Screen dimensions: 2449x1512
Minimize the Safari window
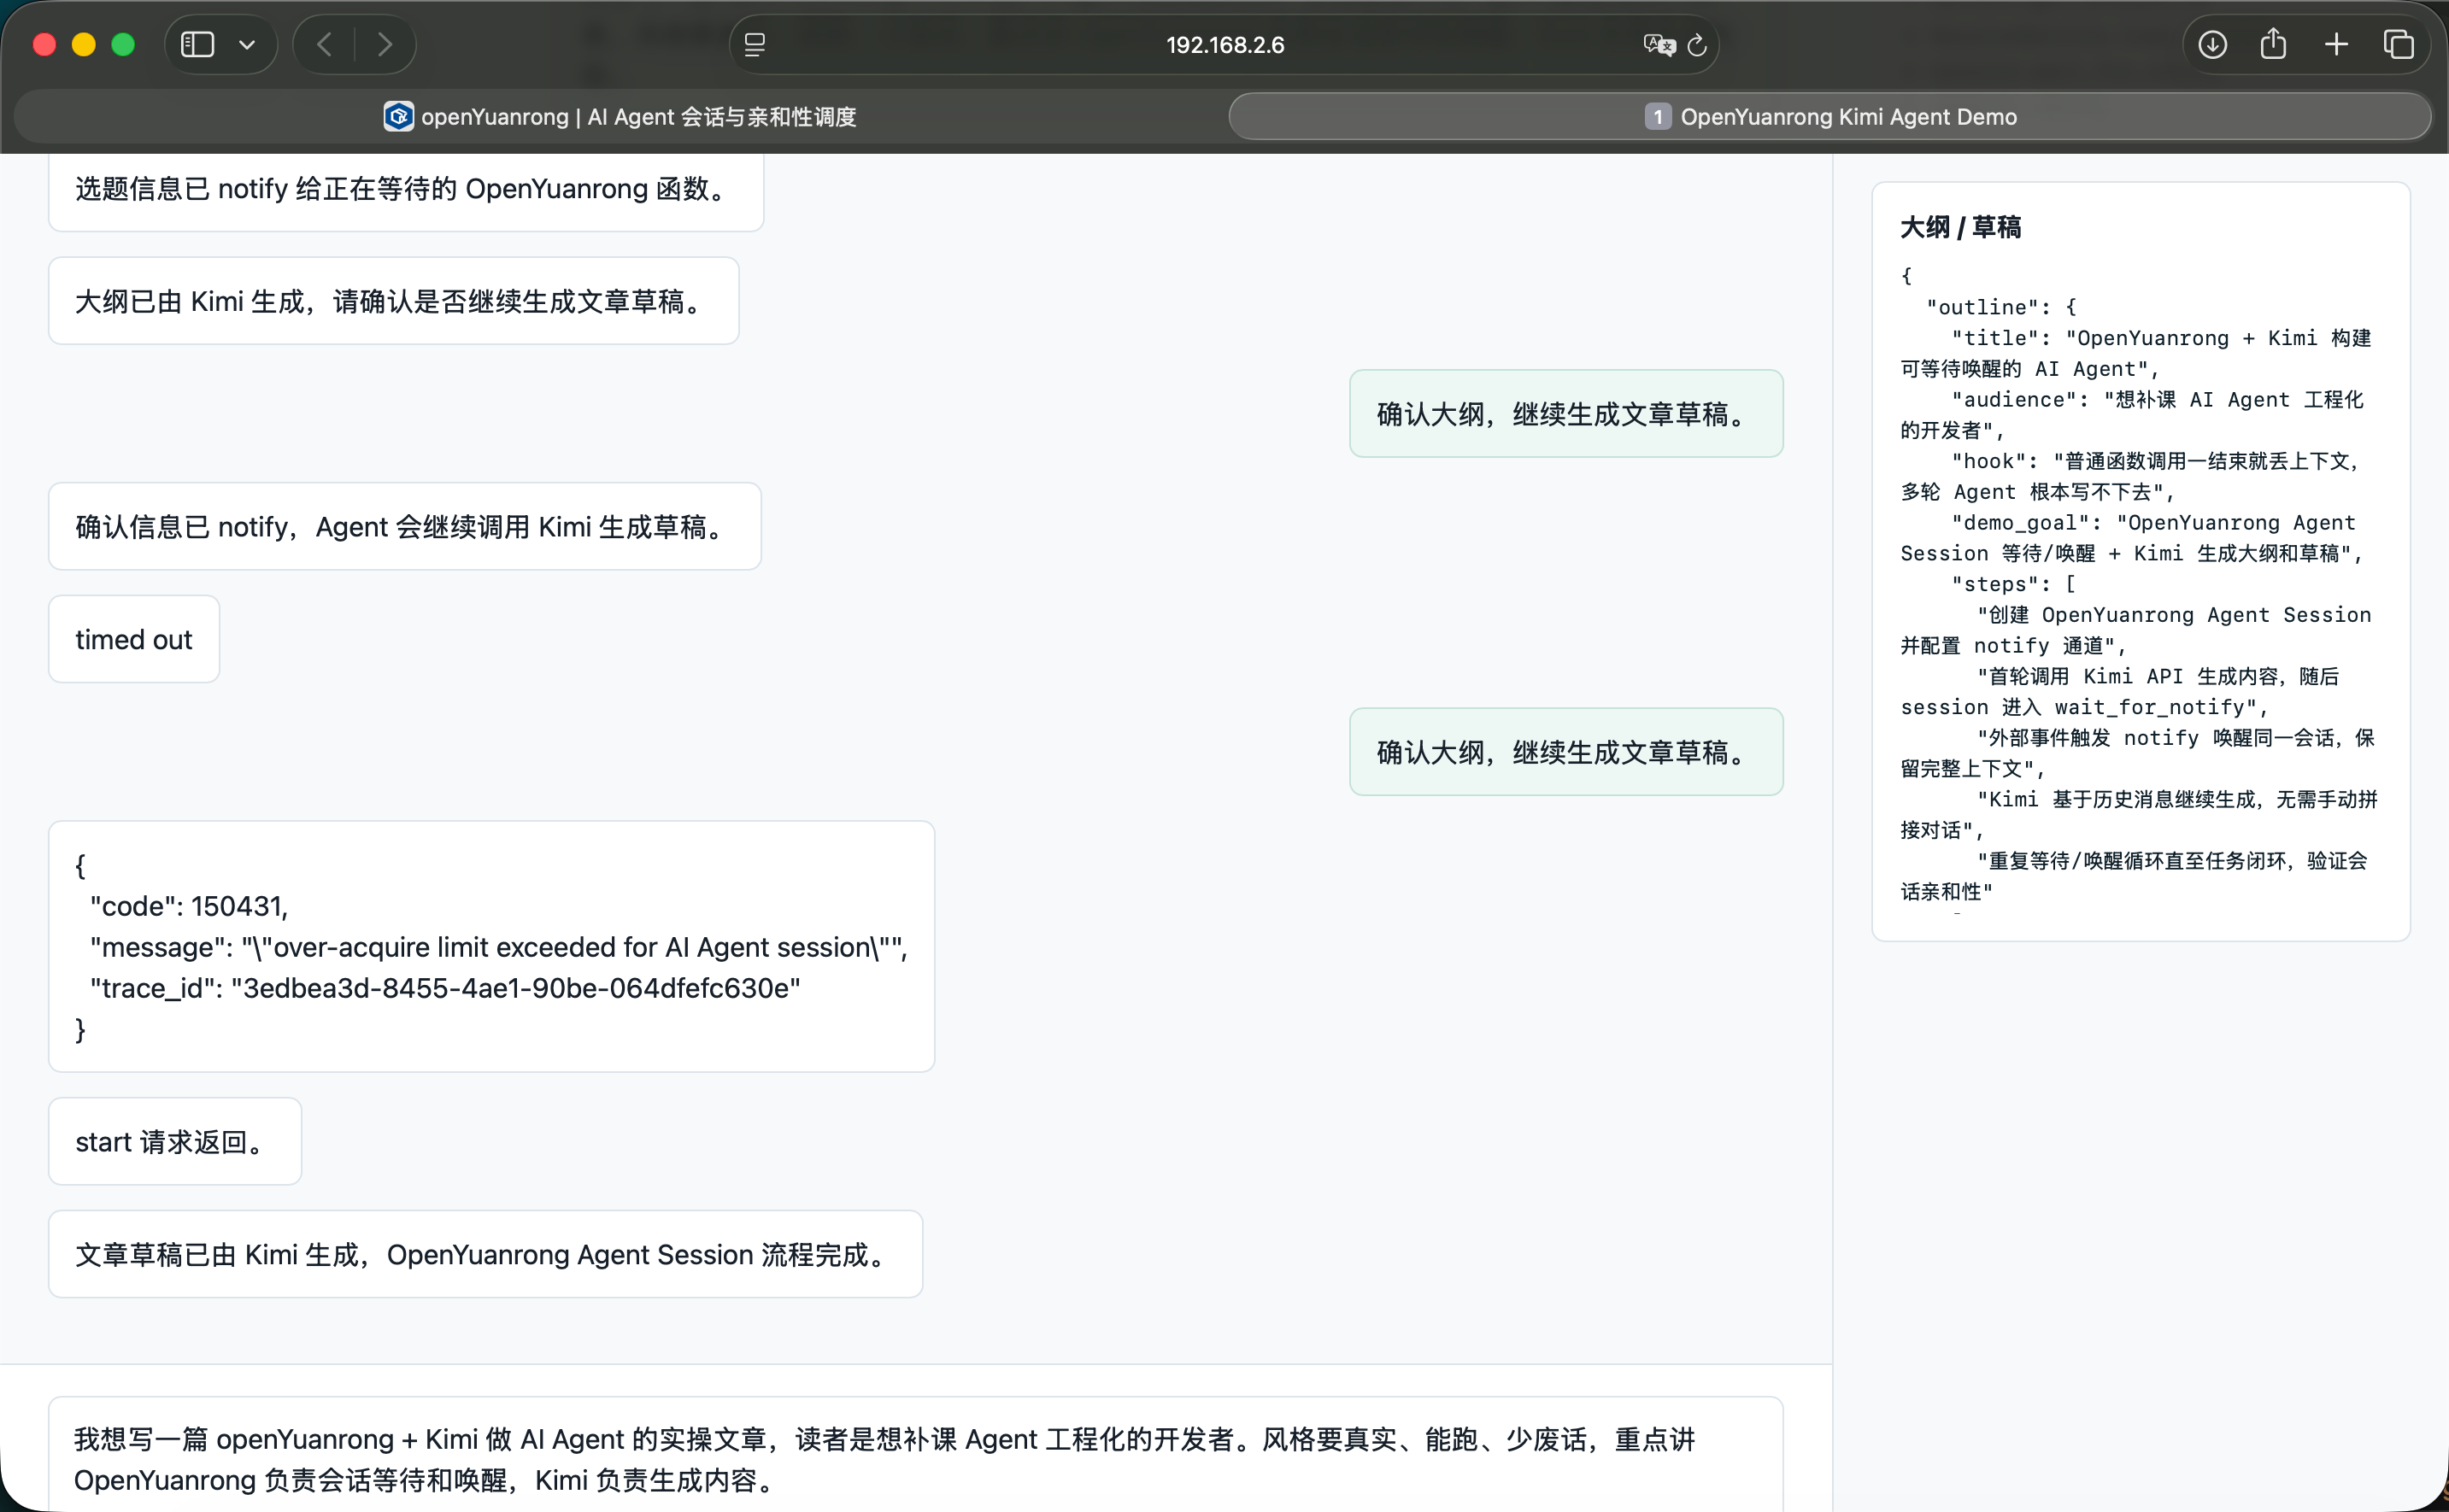pos(84,45)
